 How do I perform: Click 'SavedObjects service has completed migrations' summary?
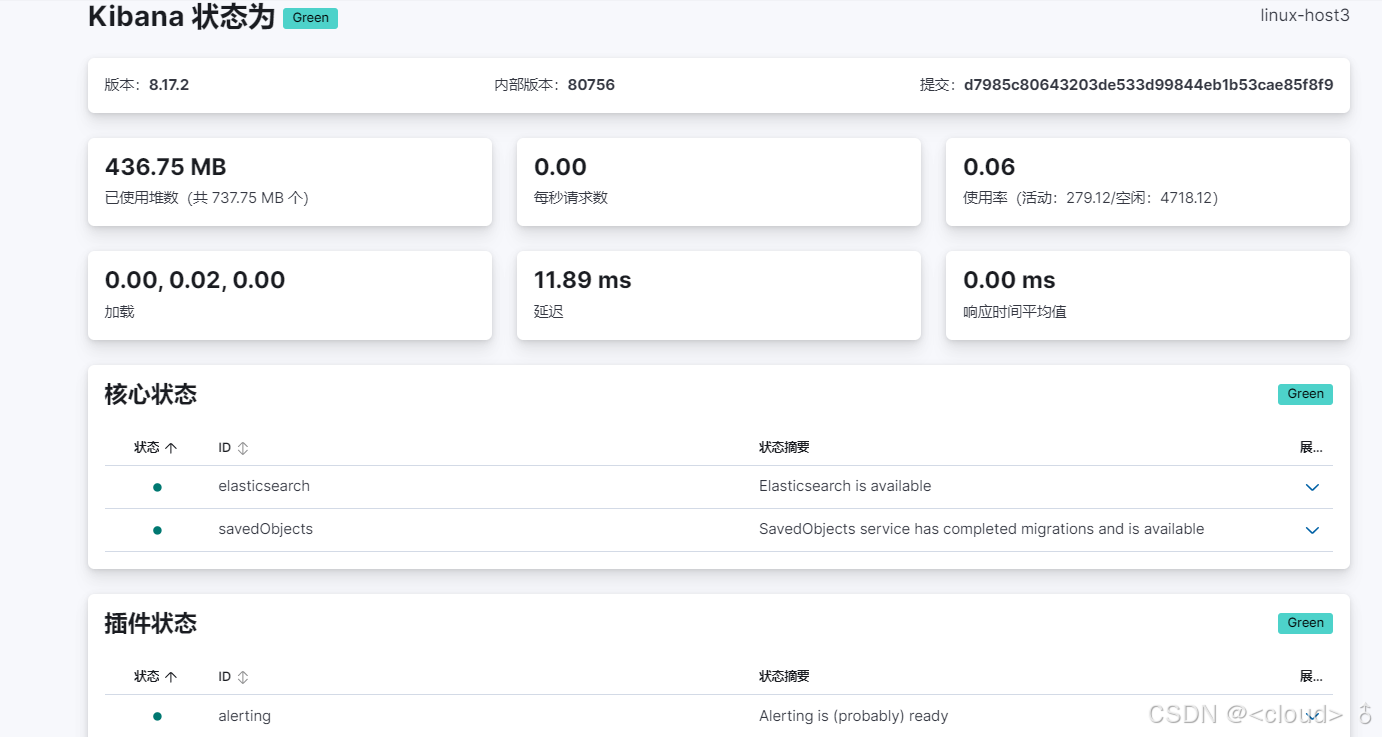[x=981, y=529]
